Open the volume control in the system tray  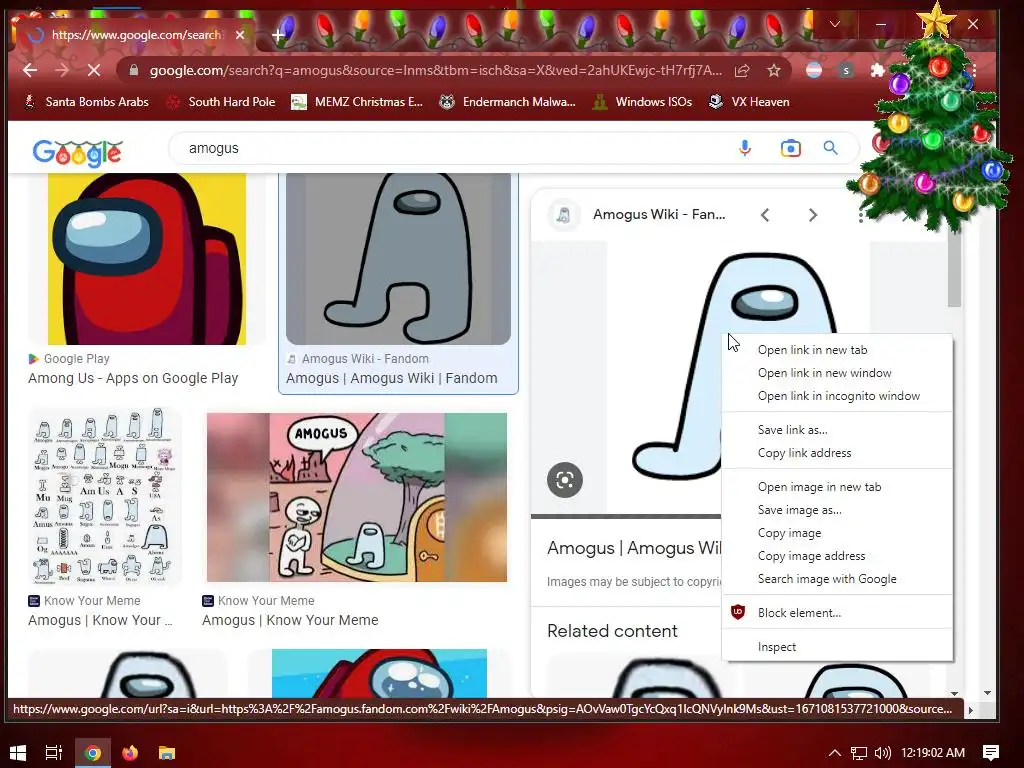click(x=882, y=753)
